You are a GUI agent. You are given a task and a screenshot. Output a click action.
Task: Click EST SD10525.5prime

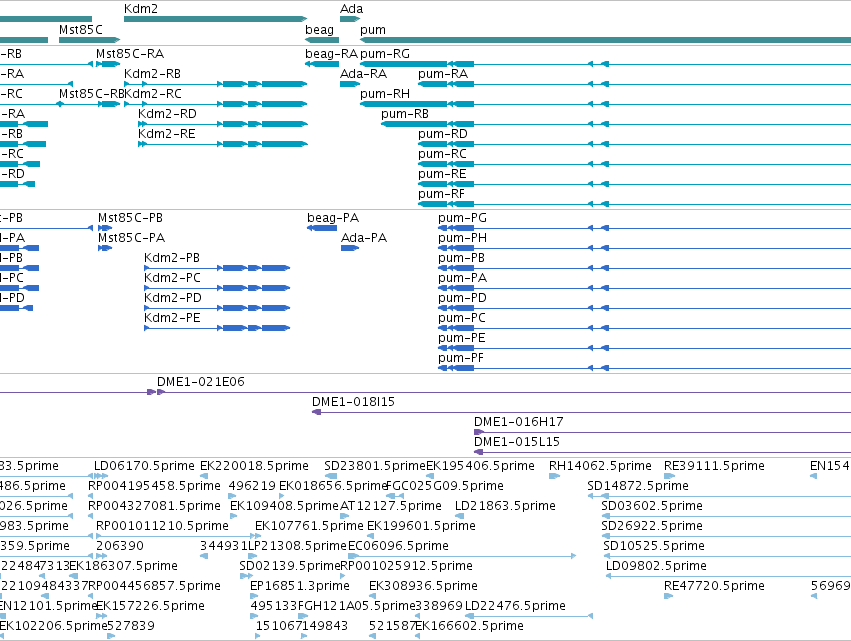654,547
